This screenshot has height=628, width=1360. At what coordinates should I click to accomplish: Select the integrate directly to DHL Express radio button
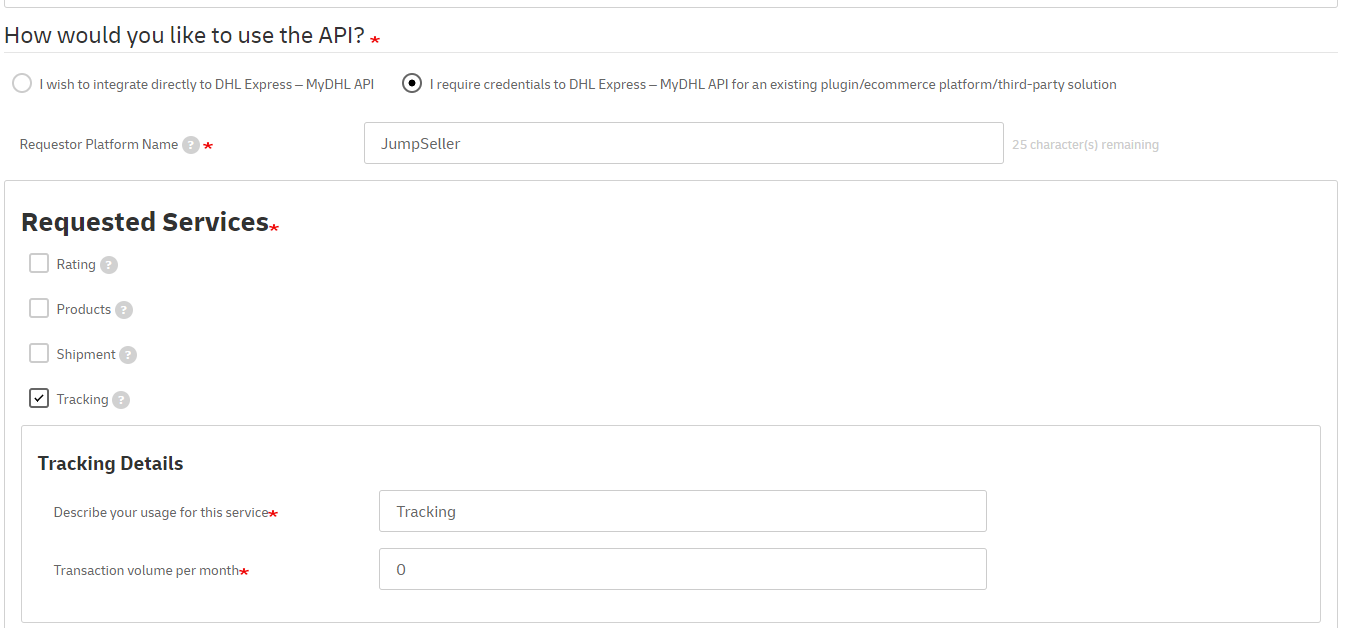pyautogui.click(x=22, y=84)
